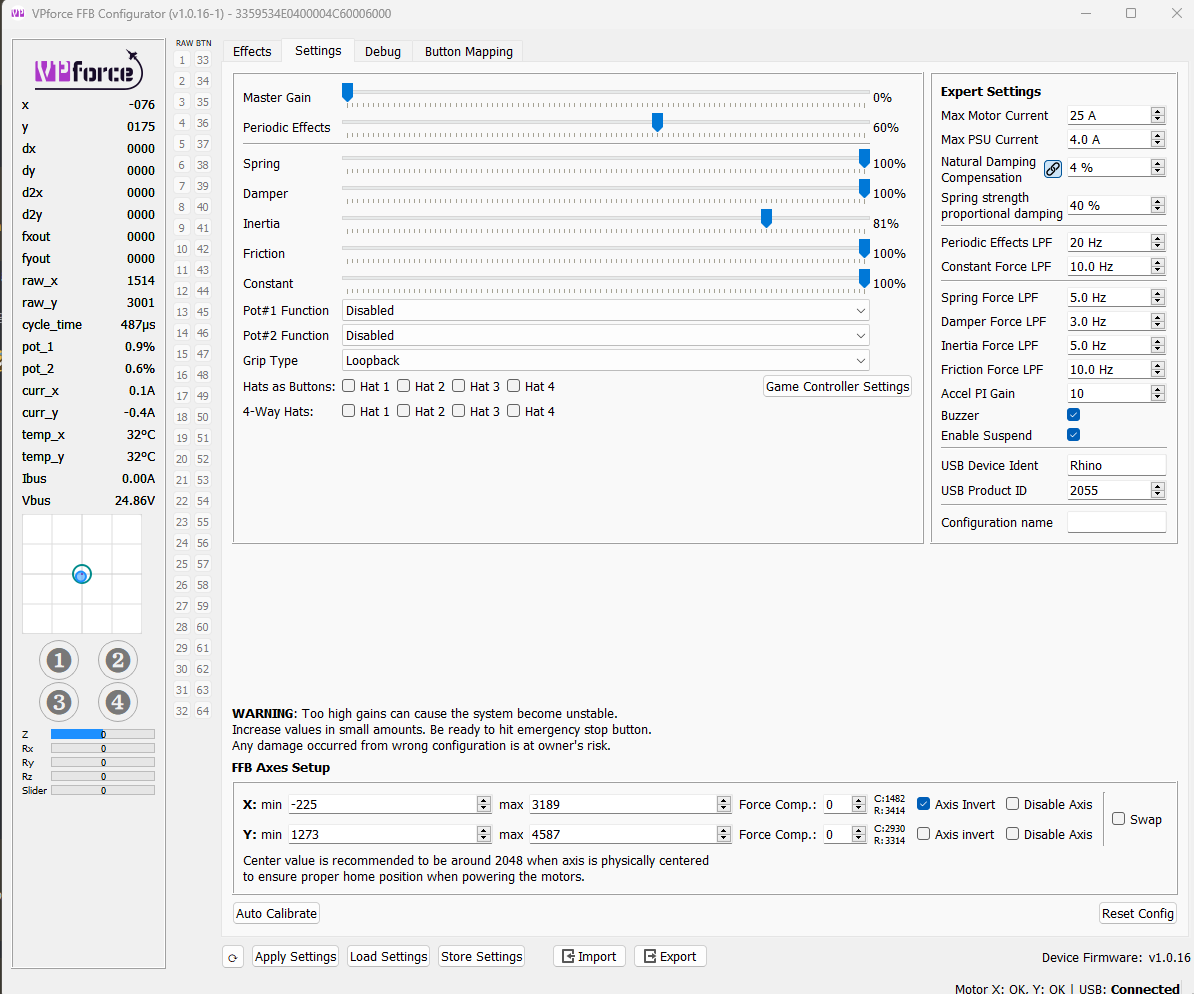Disable the Enable Suspend checkbox

click(x=1074, y=435)
